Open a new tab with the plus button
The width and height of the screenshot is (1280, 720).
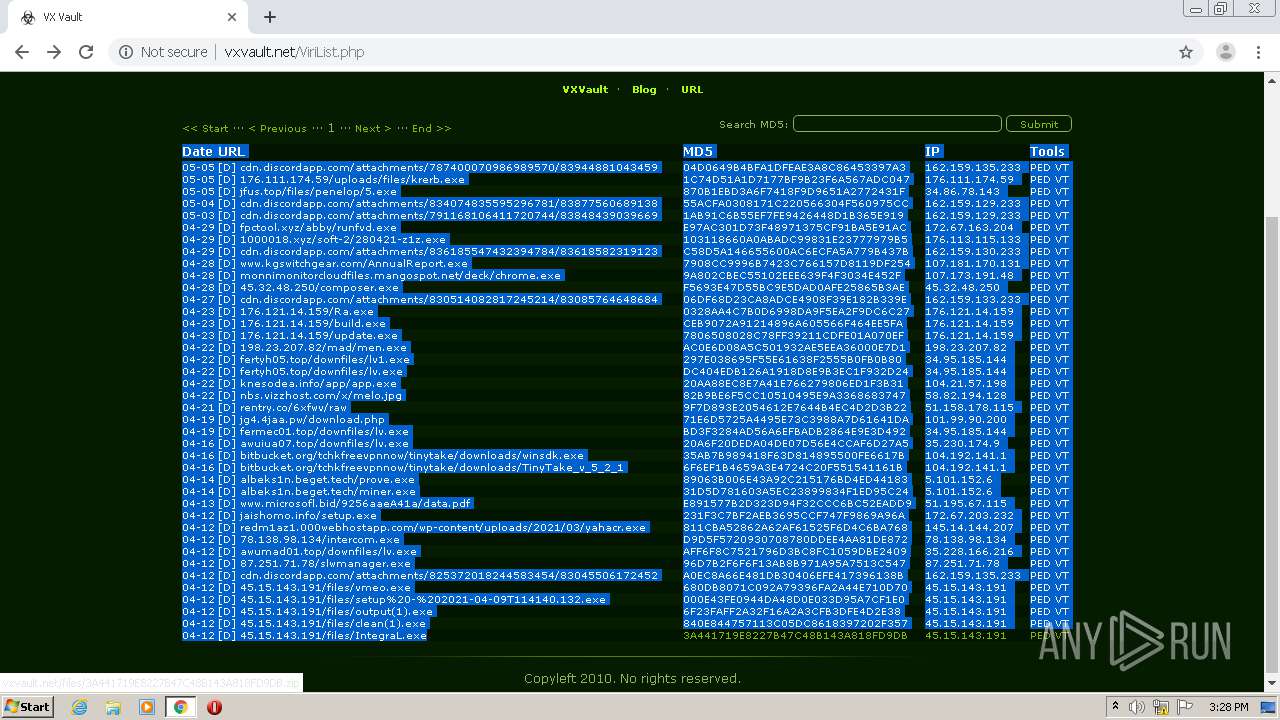tap(270, 17)
